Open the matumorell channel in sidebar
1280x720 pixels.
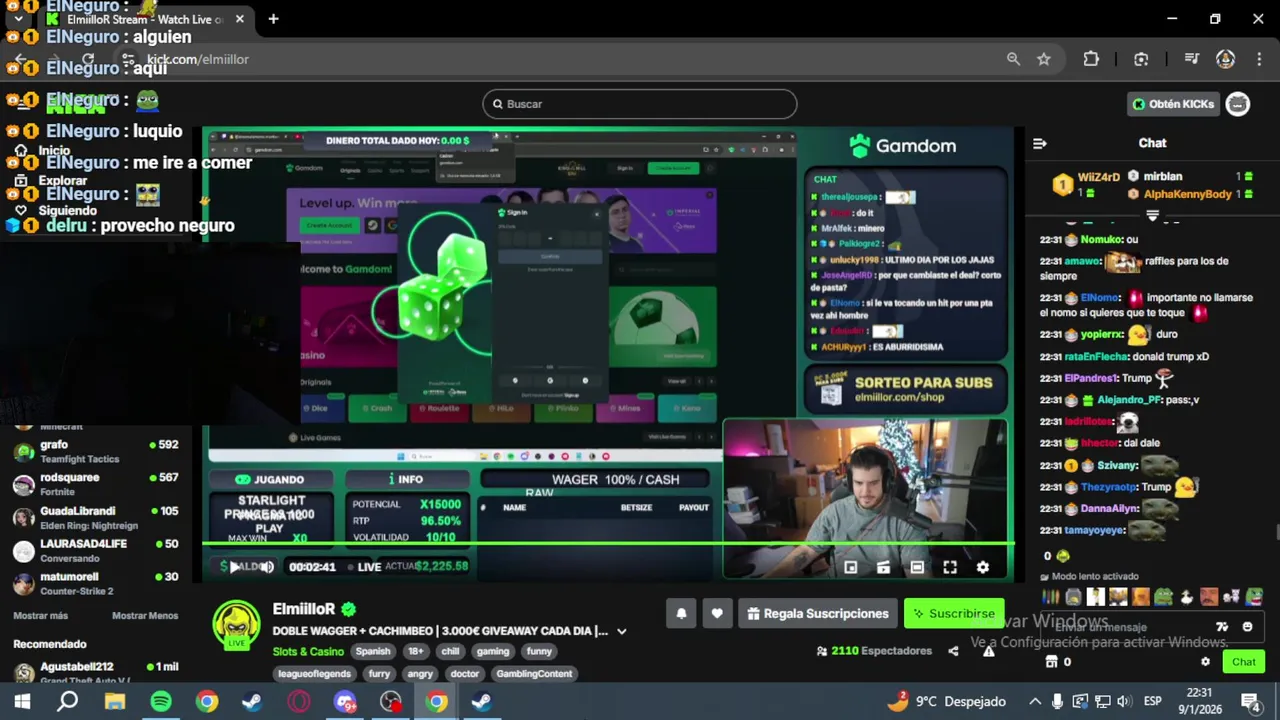click(x=95, y=583)
